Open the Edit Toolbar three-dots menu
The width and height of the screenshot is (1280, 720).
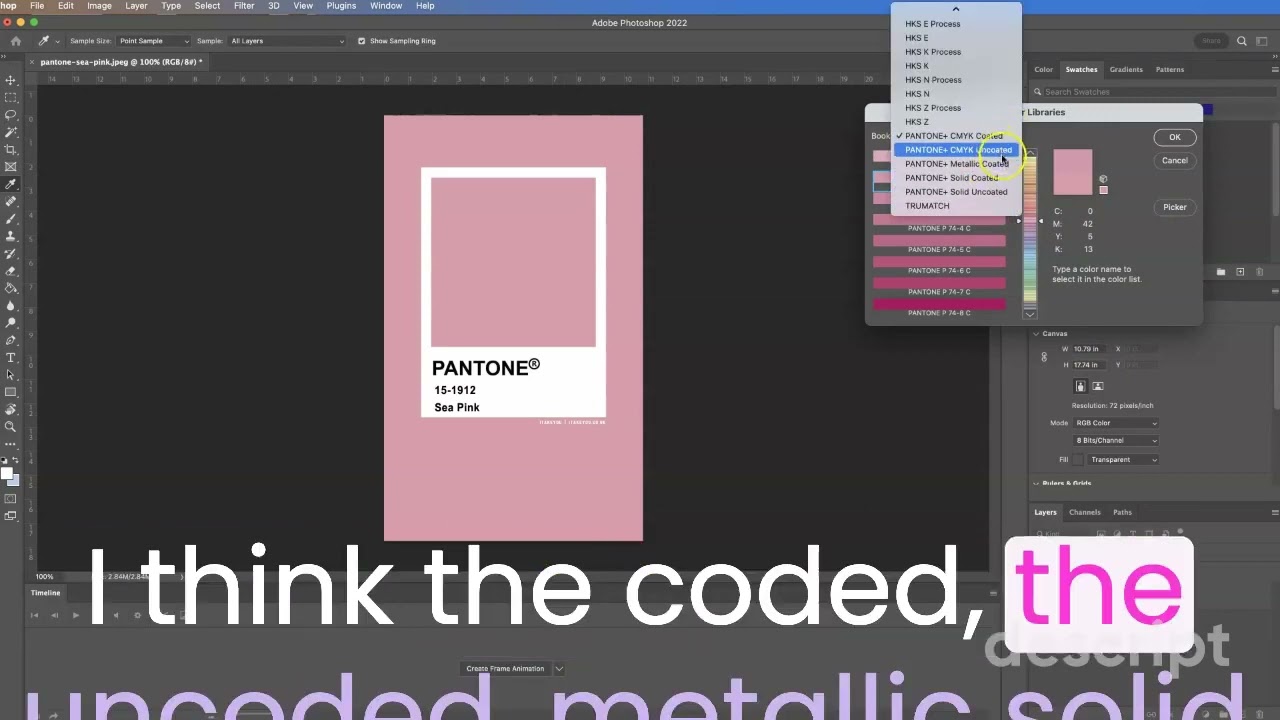click(x=11, y=444)
